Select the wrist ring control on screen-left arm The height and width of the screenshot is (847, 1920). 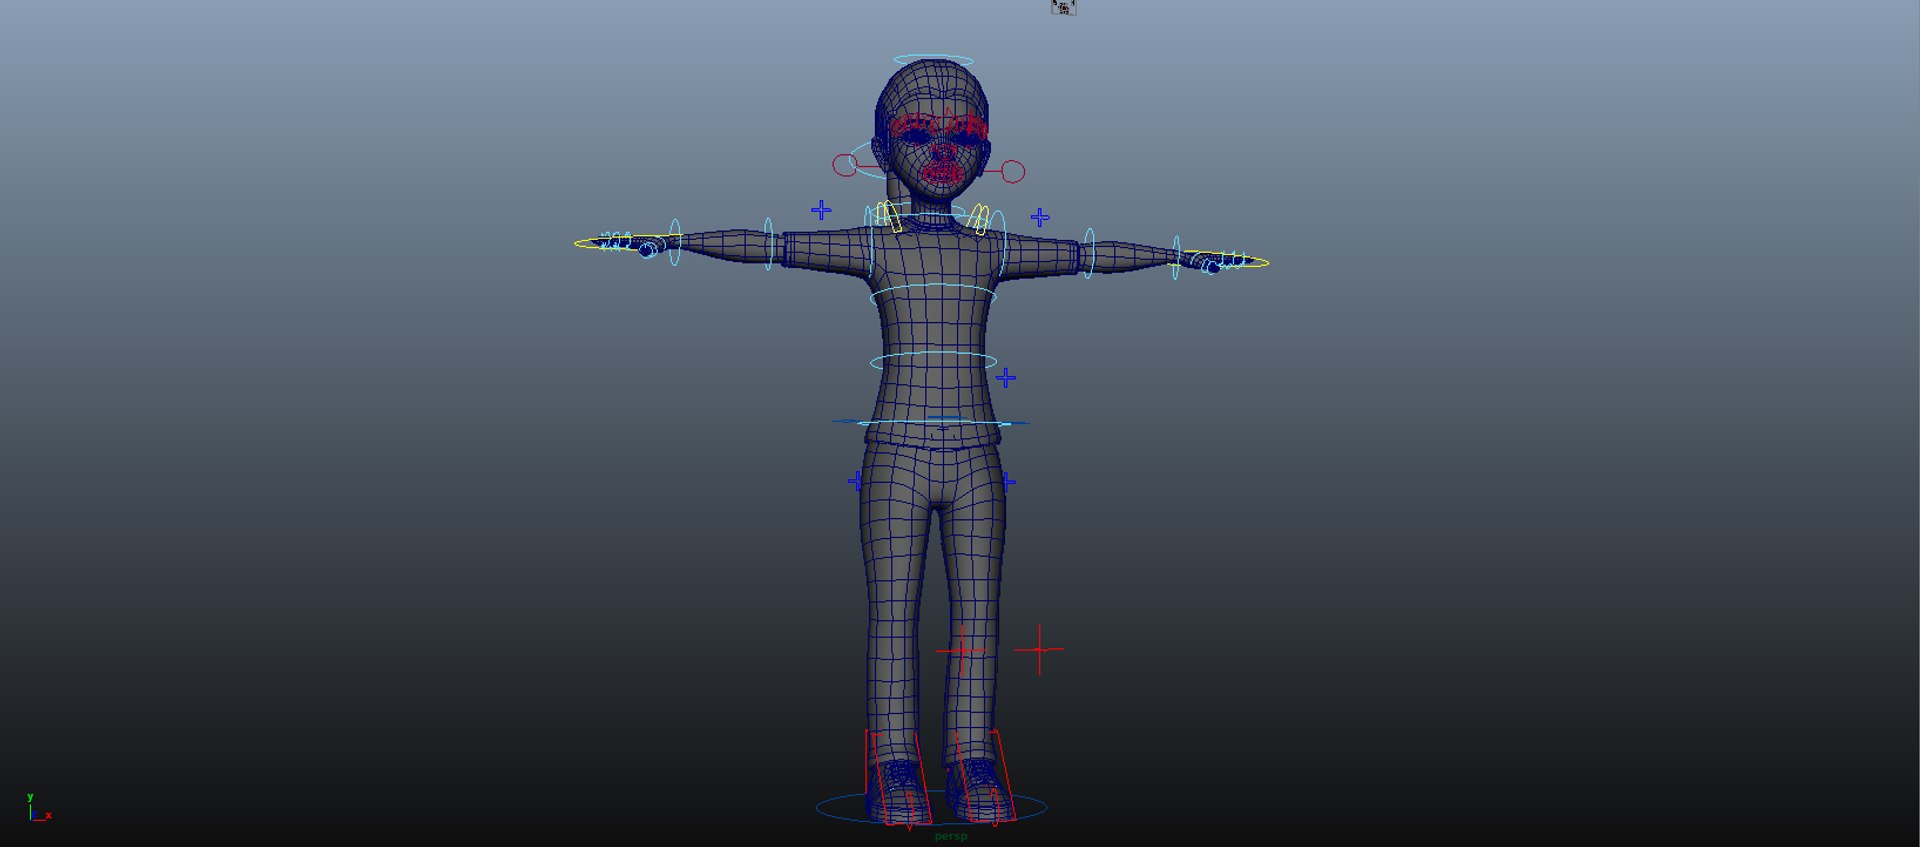point(675,243)
